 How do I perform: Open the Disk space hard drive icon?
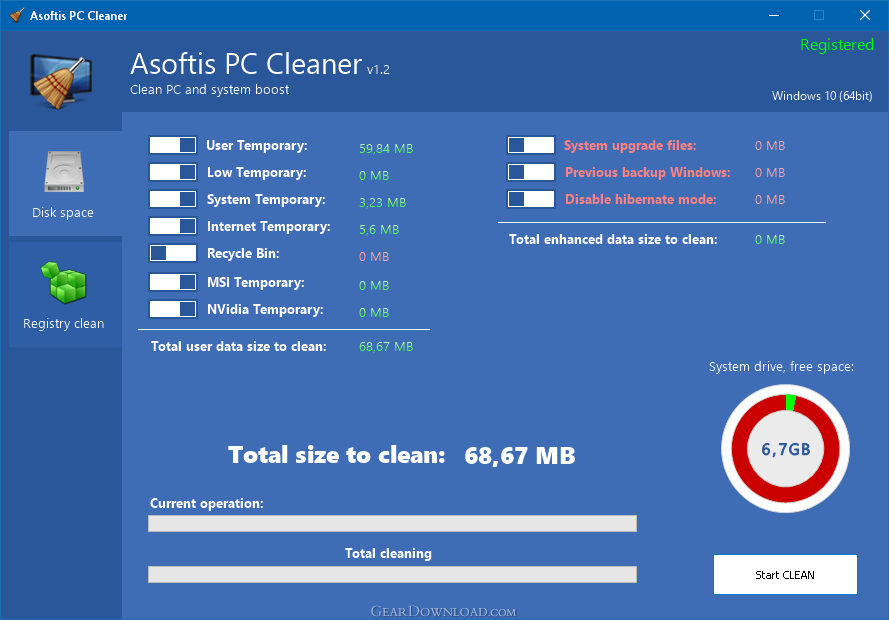tap(64, 171)
